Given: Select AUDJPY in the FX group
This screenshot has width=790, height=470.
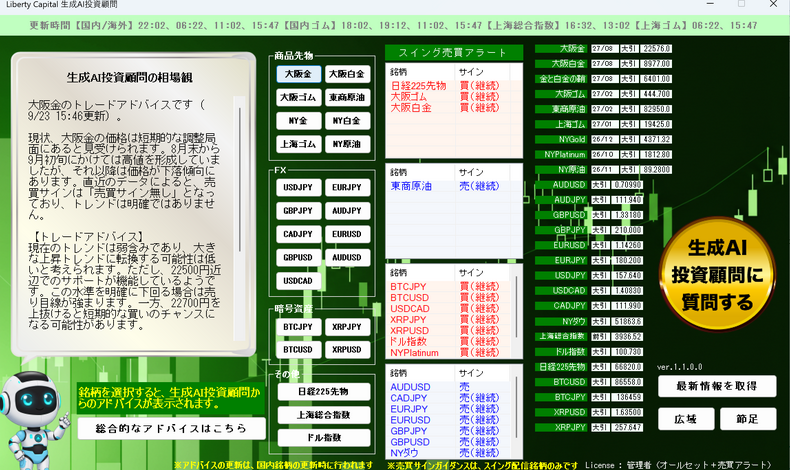Looking at the screenshot, I should coord(347,211).
